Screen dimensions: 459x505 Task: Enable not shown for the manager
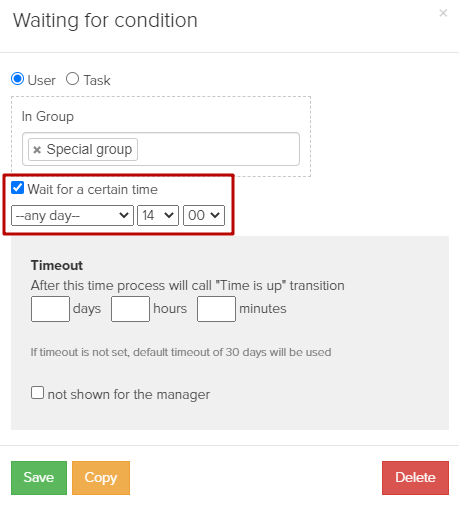(x=37, y=393)
